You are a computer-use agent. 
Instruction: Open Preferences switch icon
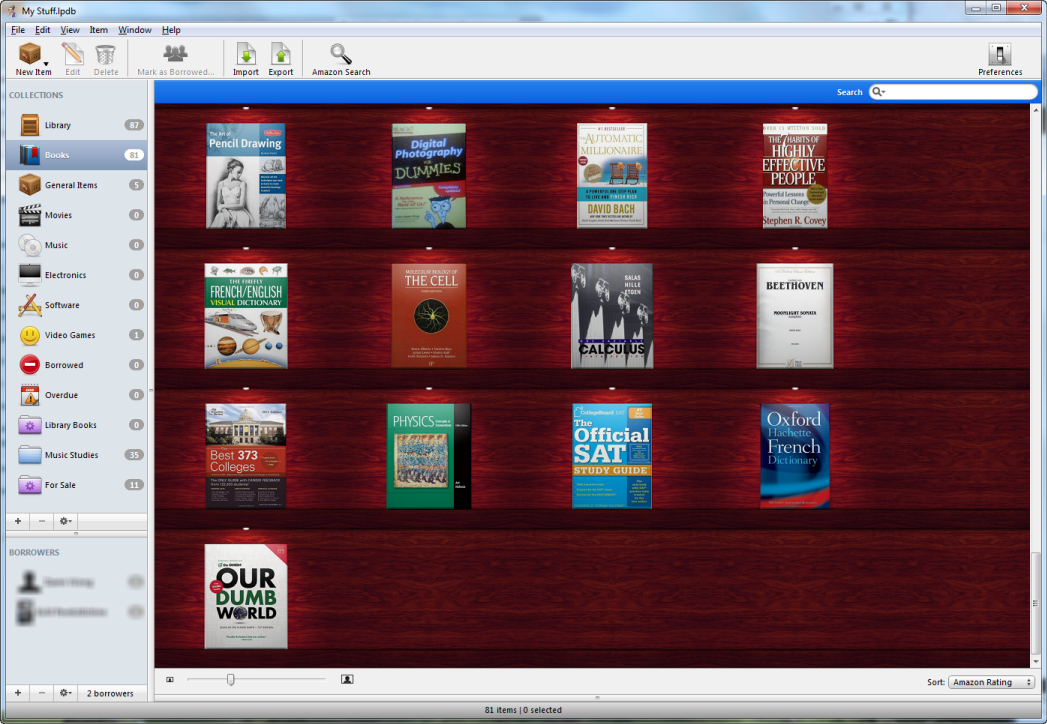pos(1000,54)
